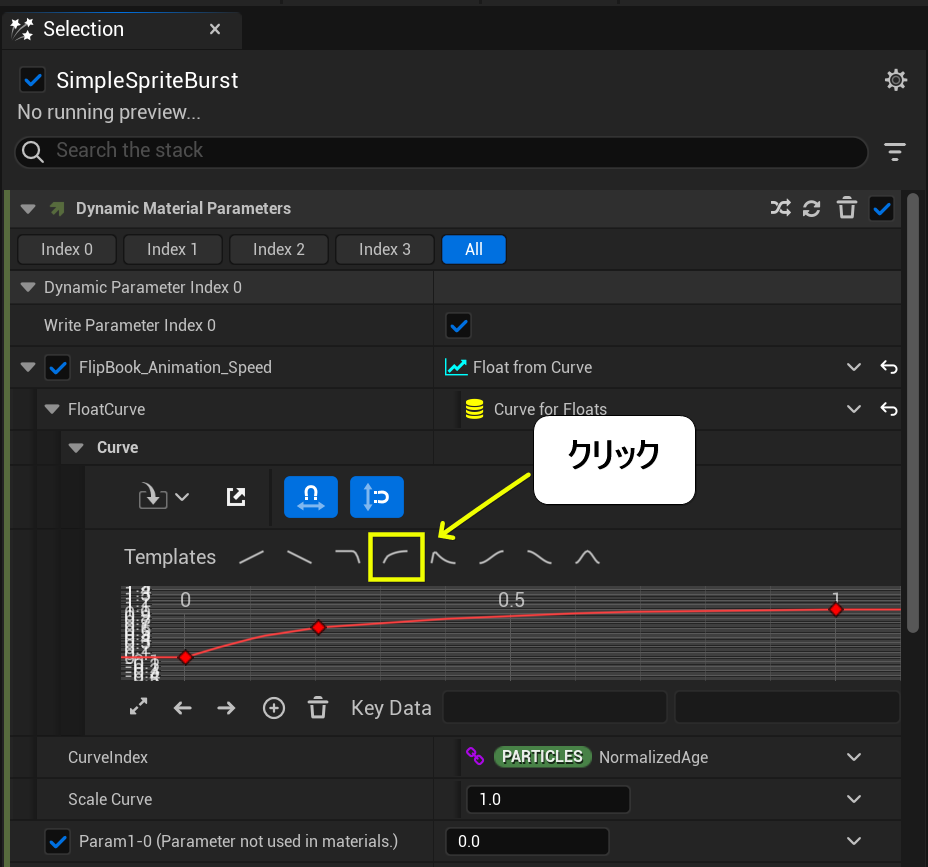Open the Float from Curve dropdown

click(853, 367)
